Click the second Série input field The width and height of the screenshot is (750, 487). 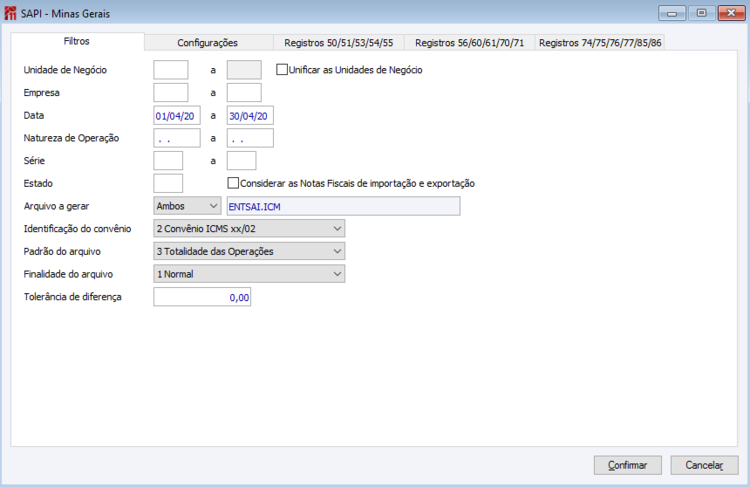click(242, 161)
